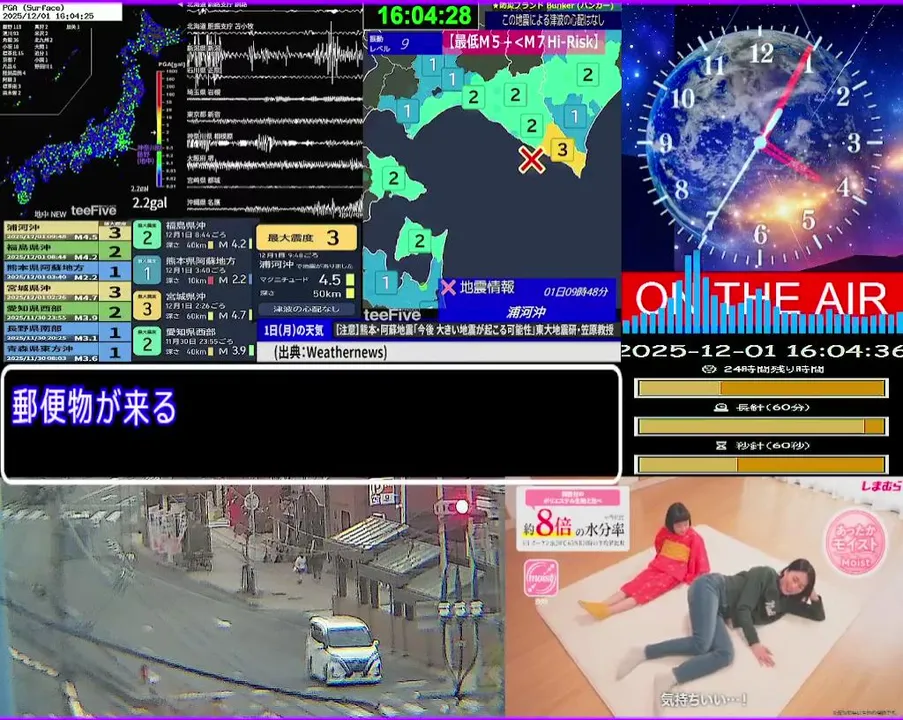The image size is (903, 720).
Task: Click the 24時間残り時間 progress bar
Action: pyautogui.click(x=761, y=388)
